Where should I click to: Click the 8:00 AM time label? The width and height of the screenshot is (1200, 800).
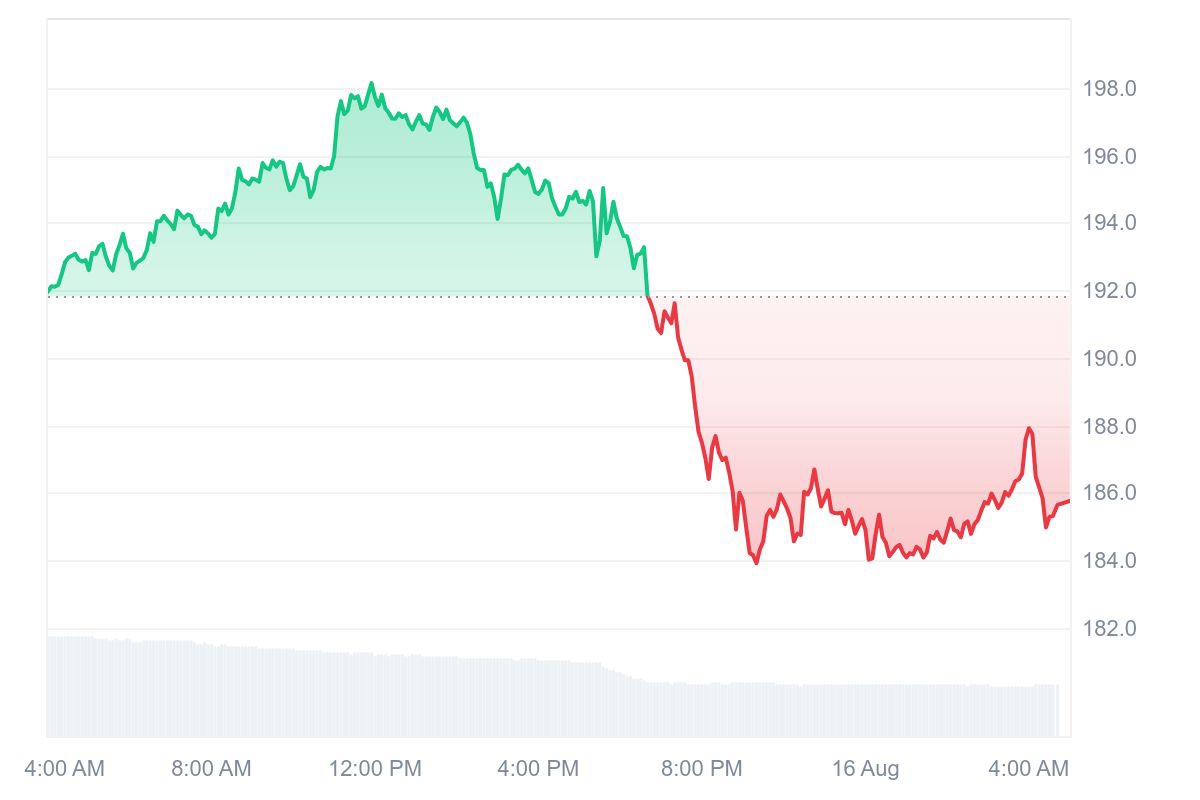(x=211, y=769)
